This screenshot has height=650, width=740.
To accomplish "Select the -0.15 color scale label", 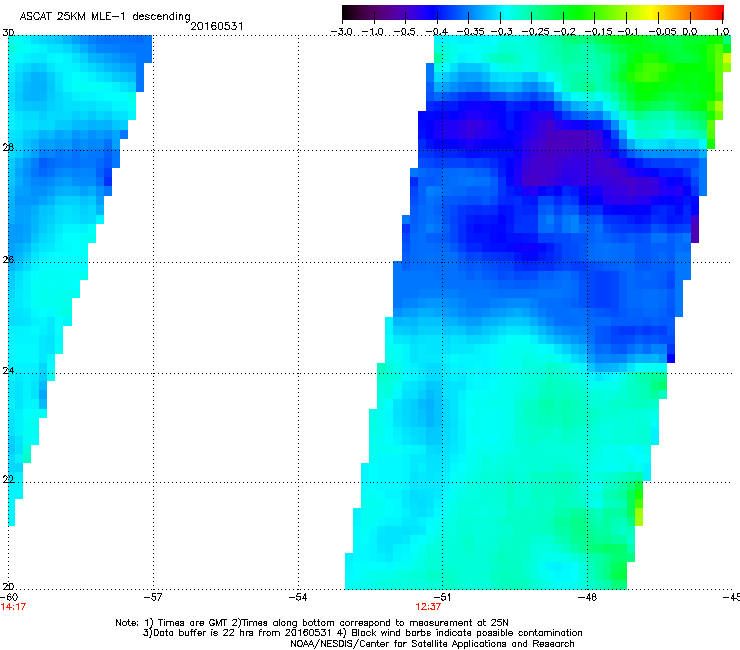I will (x=598, y=32).
